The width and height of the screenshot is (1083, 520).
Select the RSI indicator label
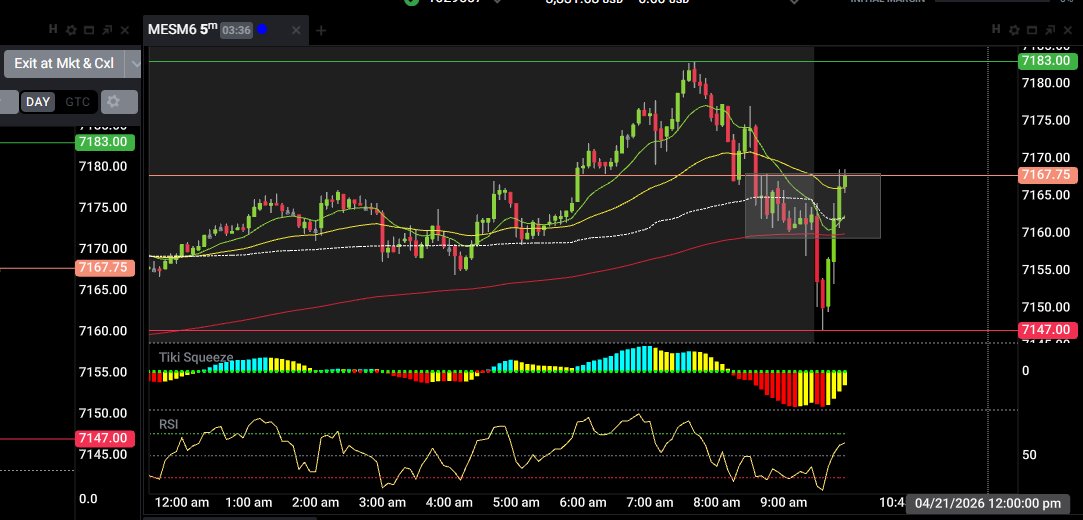tap(169, 424)
